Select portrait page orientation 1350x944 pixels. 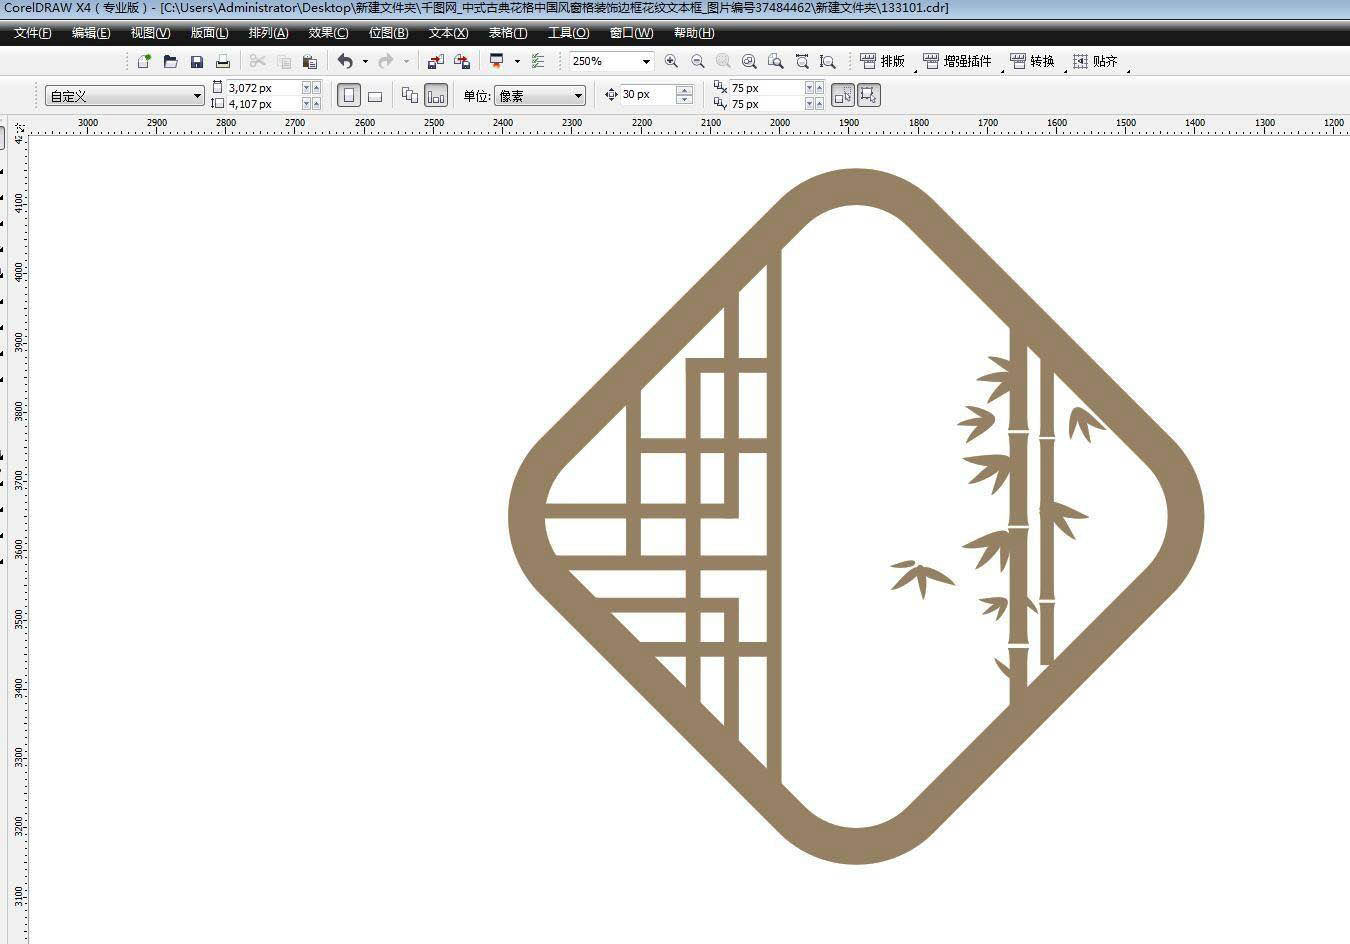(x=349, y=96)
